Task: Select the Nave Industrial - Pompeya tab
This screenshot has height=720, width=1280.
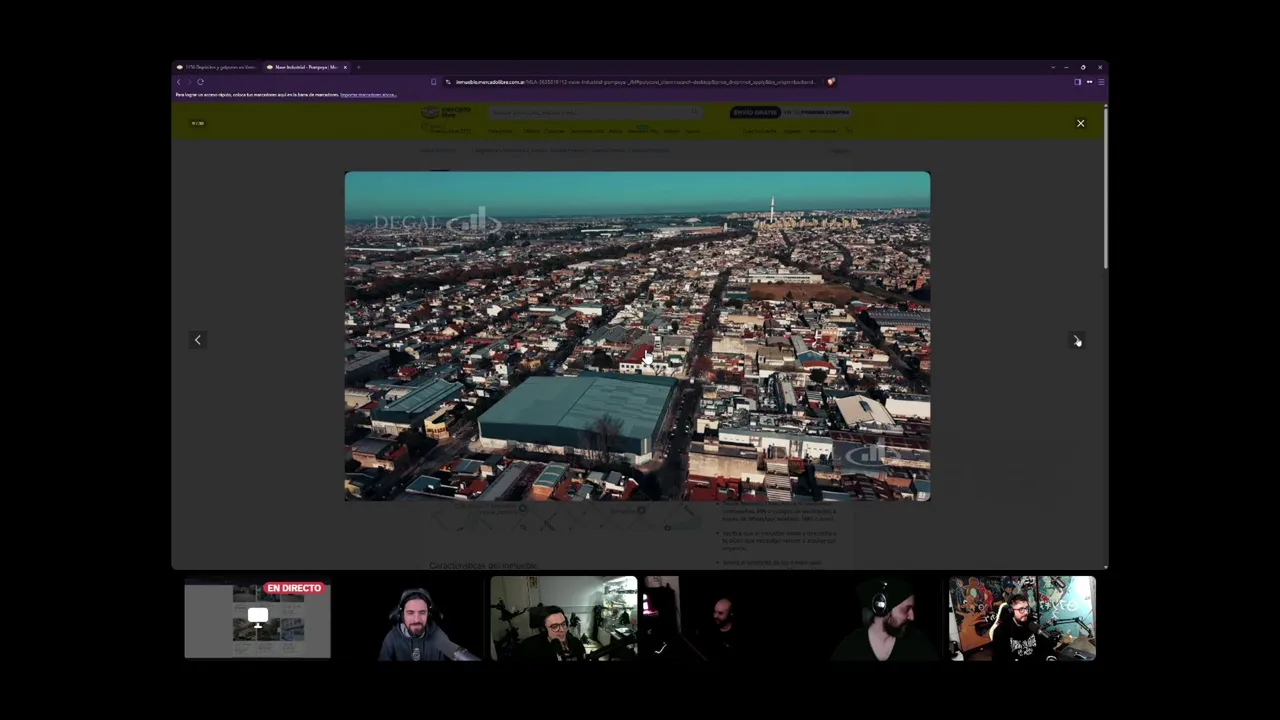Action: 304,67
